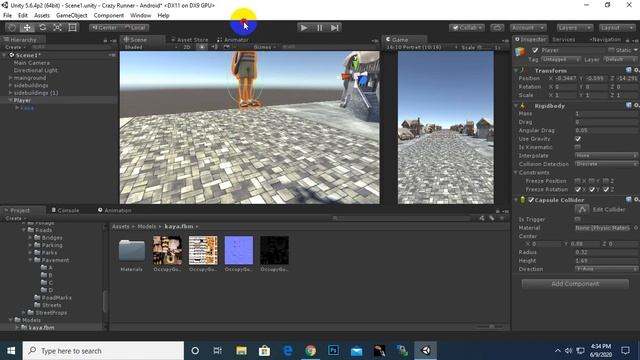Click the Edit Collider button icon
Viewport: 640px width, 360px height.
[582, 209]
